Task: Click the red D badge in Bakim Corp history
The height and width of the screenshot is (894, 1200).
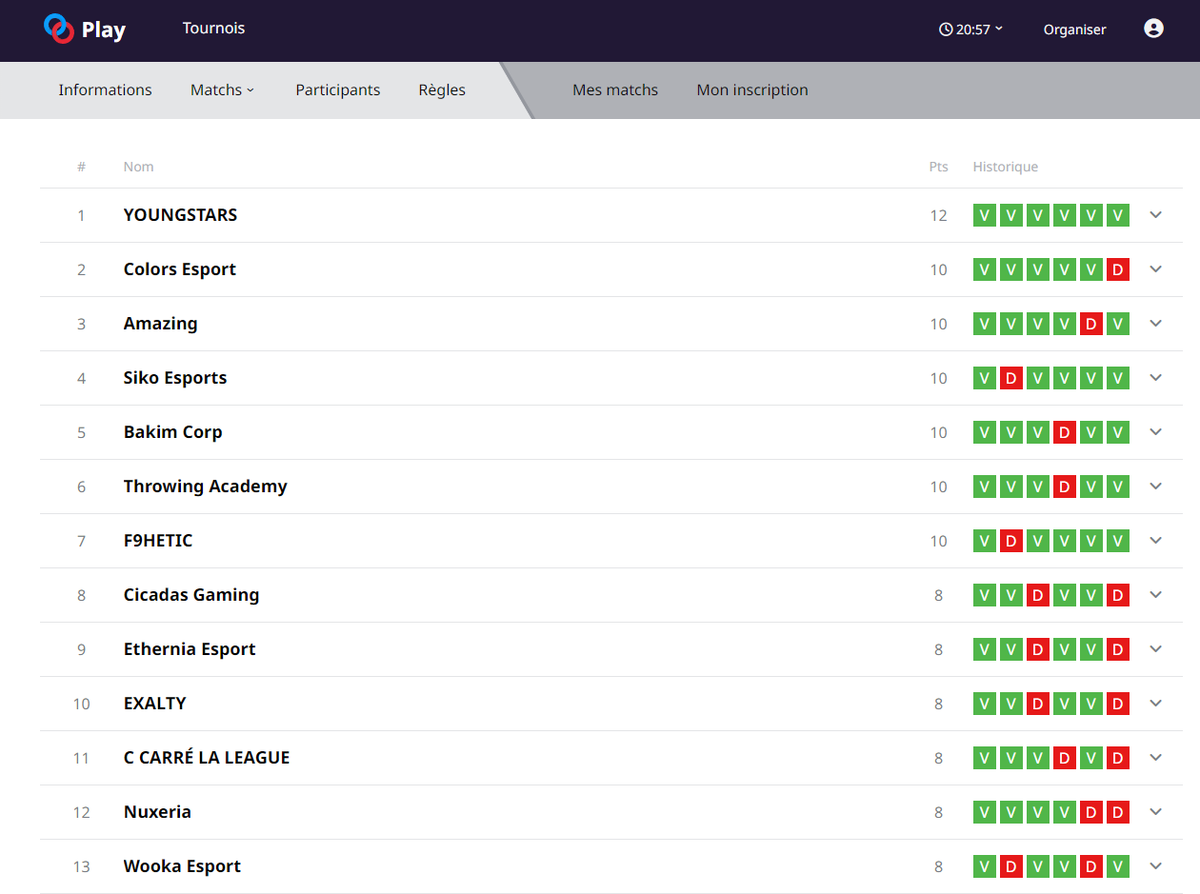Action: coord(1065,432)
